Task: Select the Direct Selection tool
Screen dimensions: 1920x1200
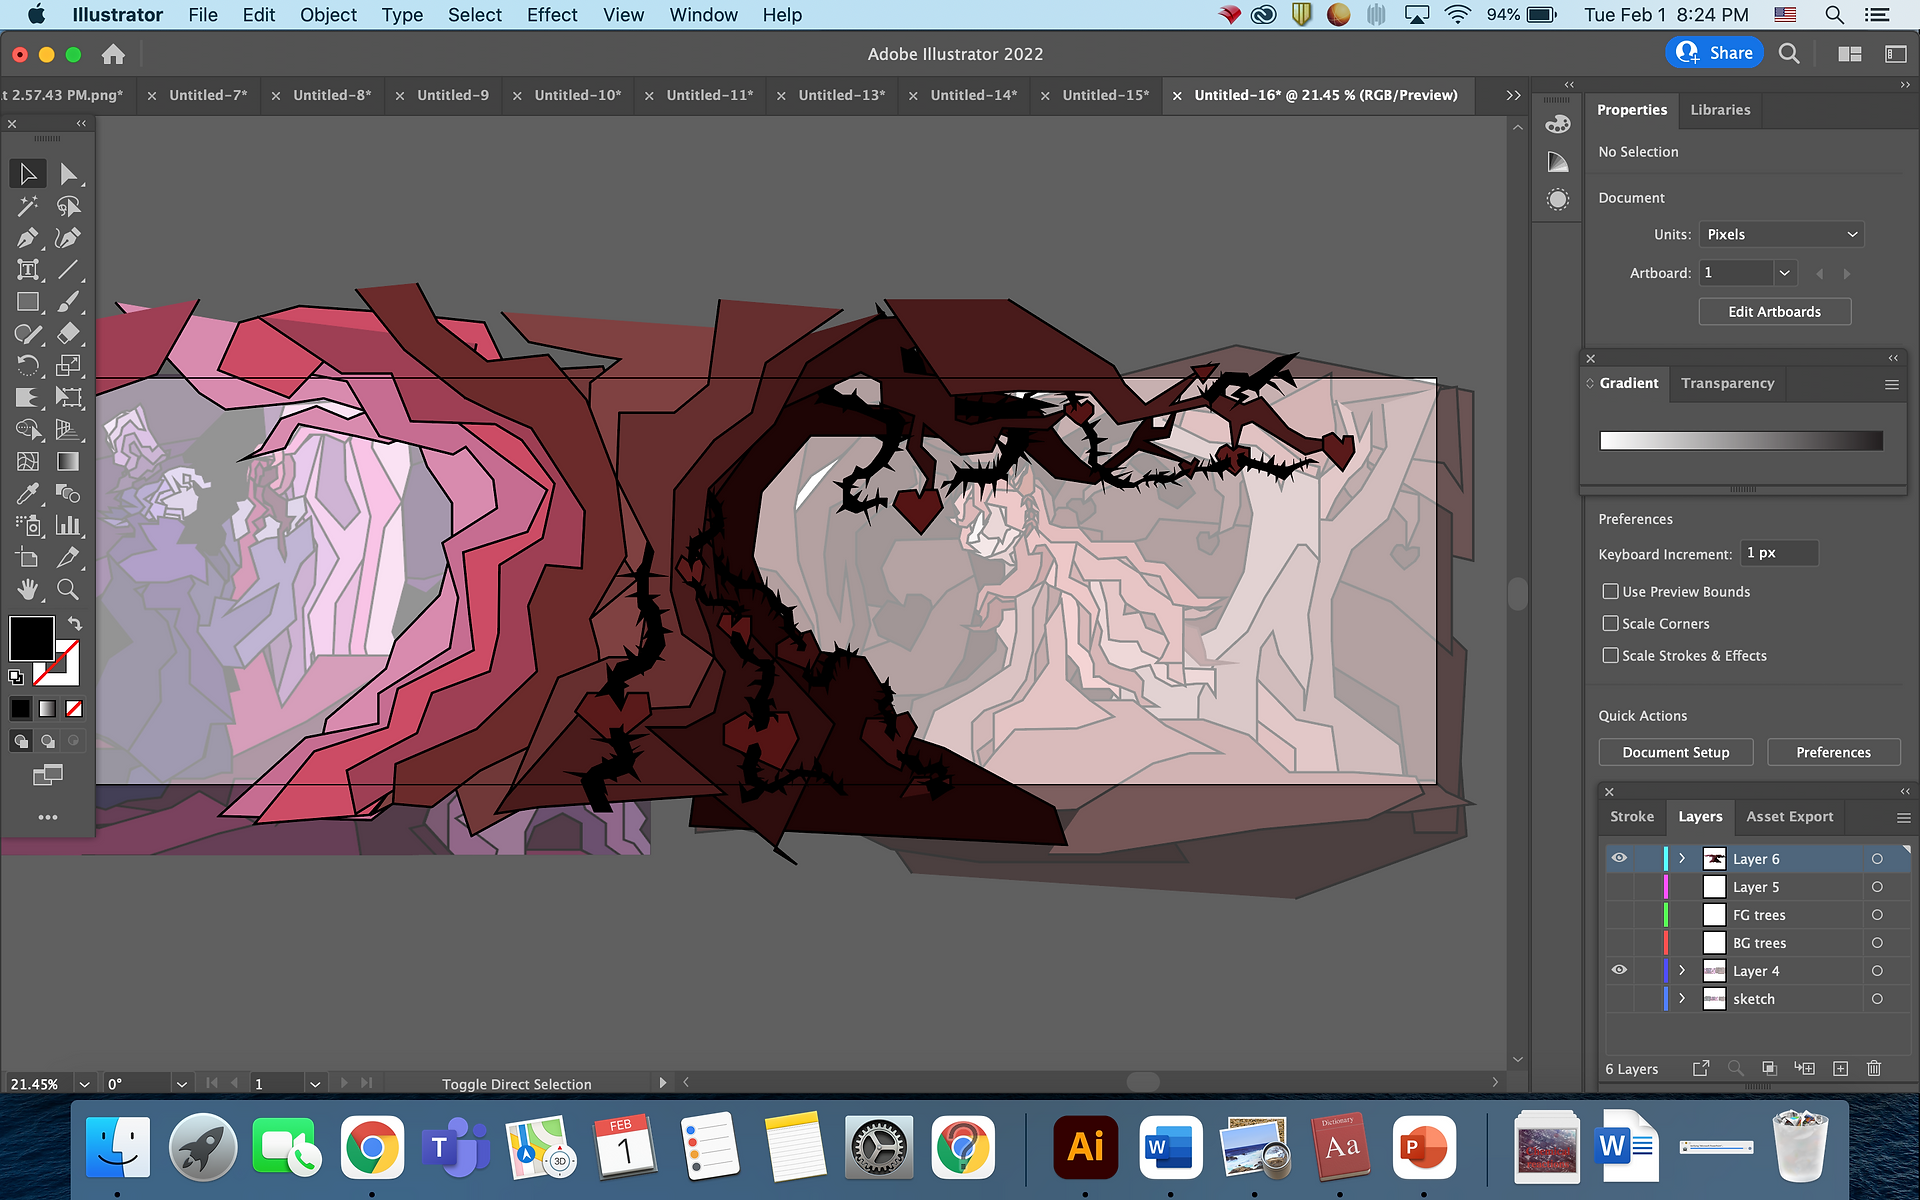Action: (68, 174)
